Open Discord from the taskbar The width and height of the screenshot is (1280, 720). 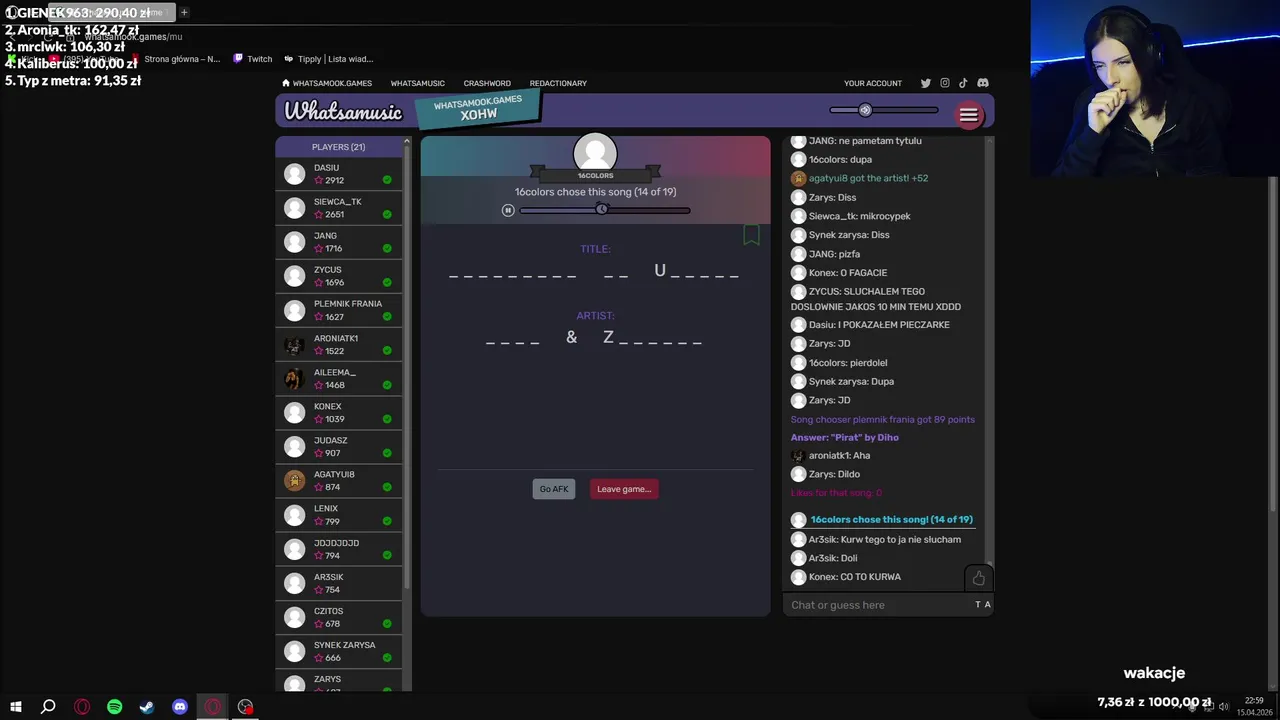180,707
